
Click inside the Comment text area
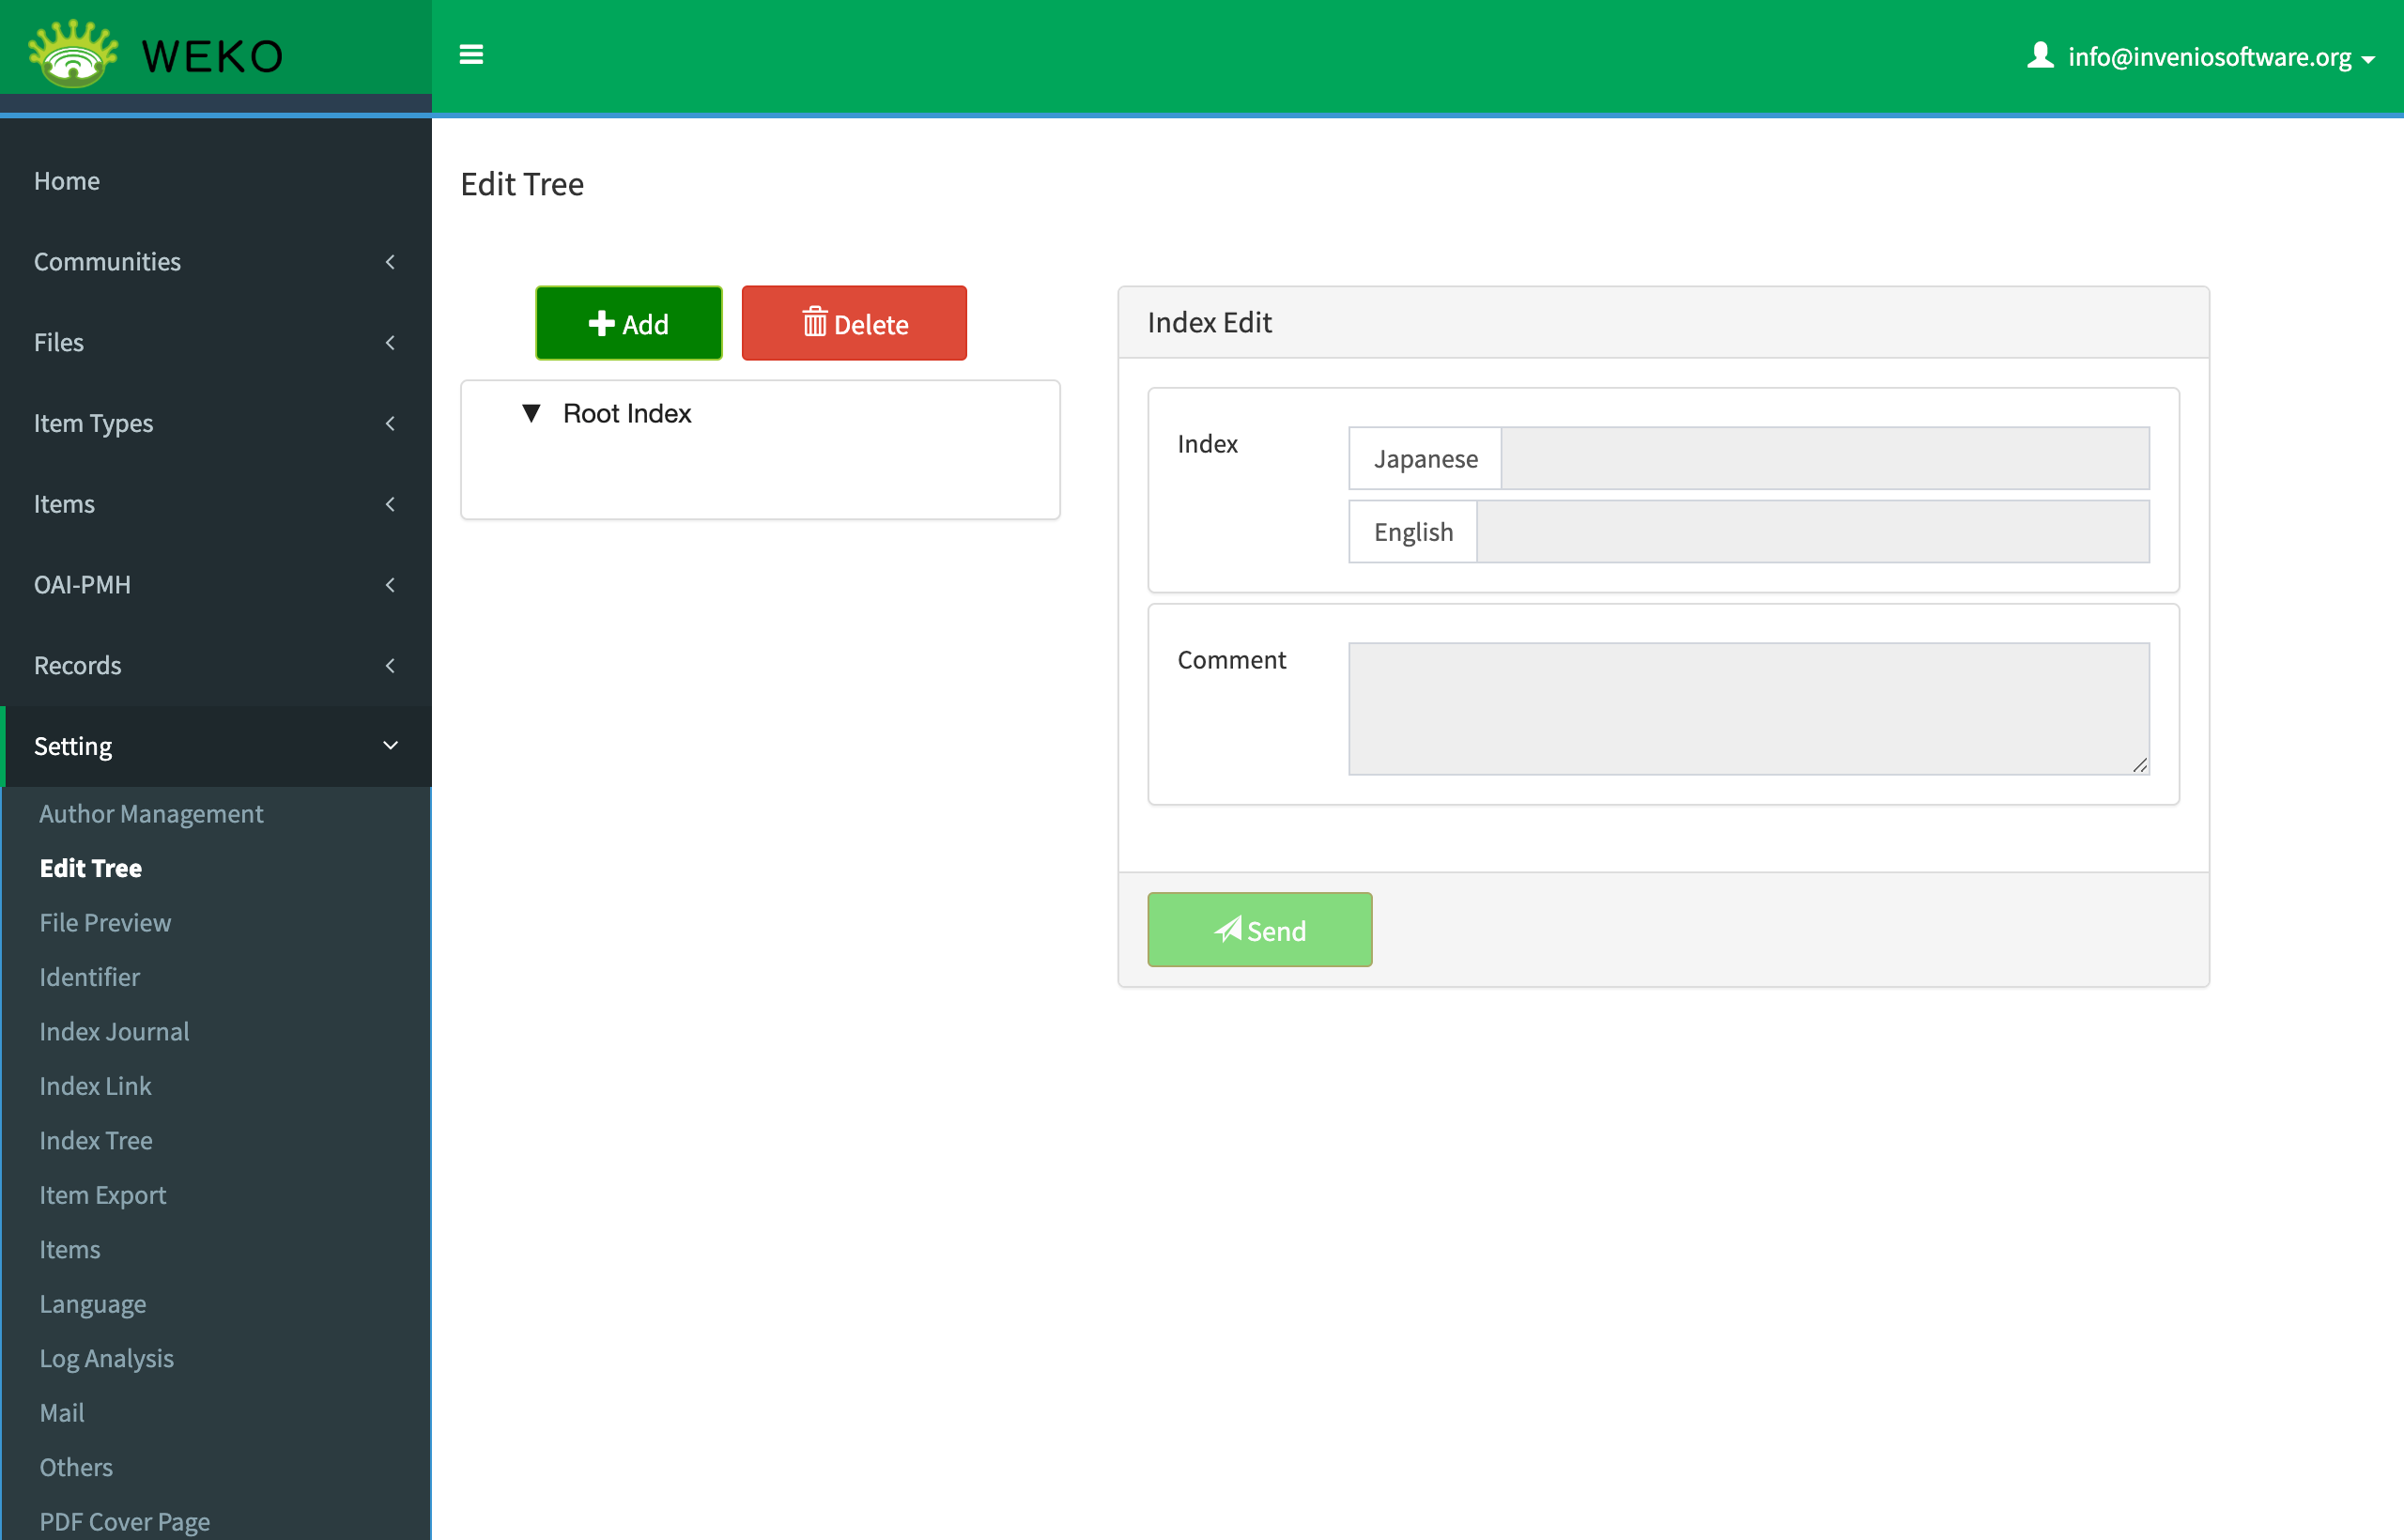coord(1747,708)
